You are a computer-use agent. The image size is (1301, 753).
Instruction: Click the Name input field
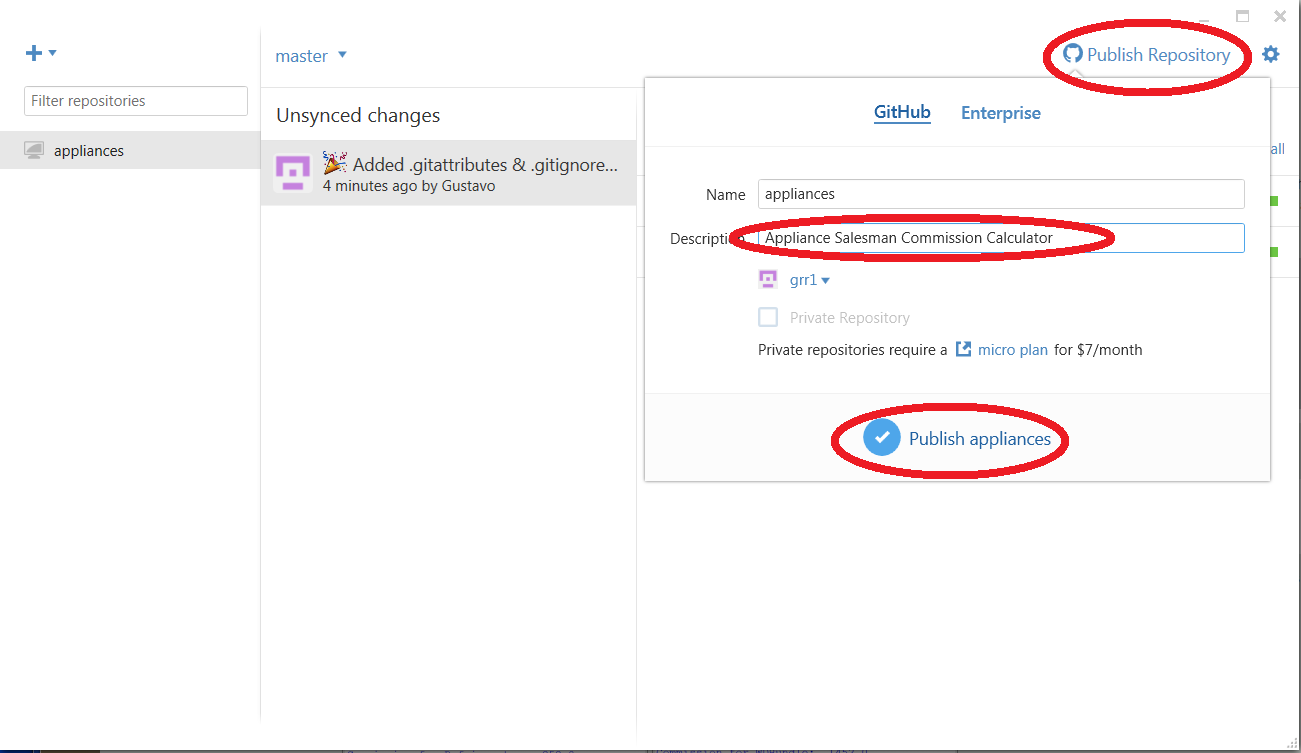[1001, 194]
